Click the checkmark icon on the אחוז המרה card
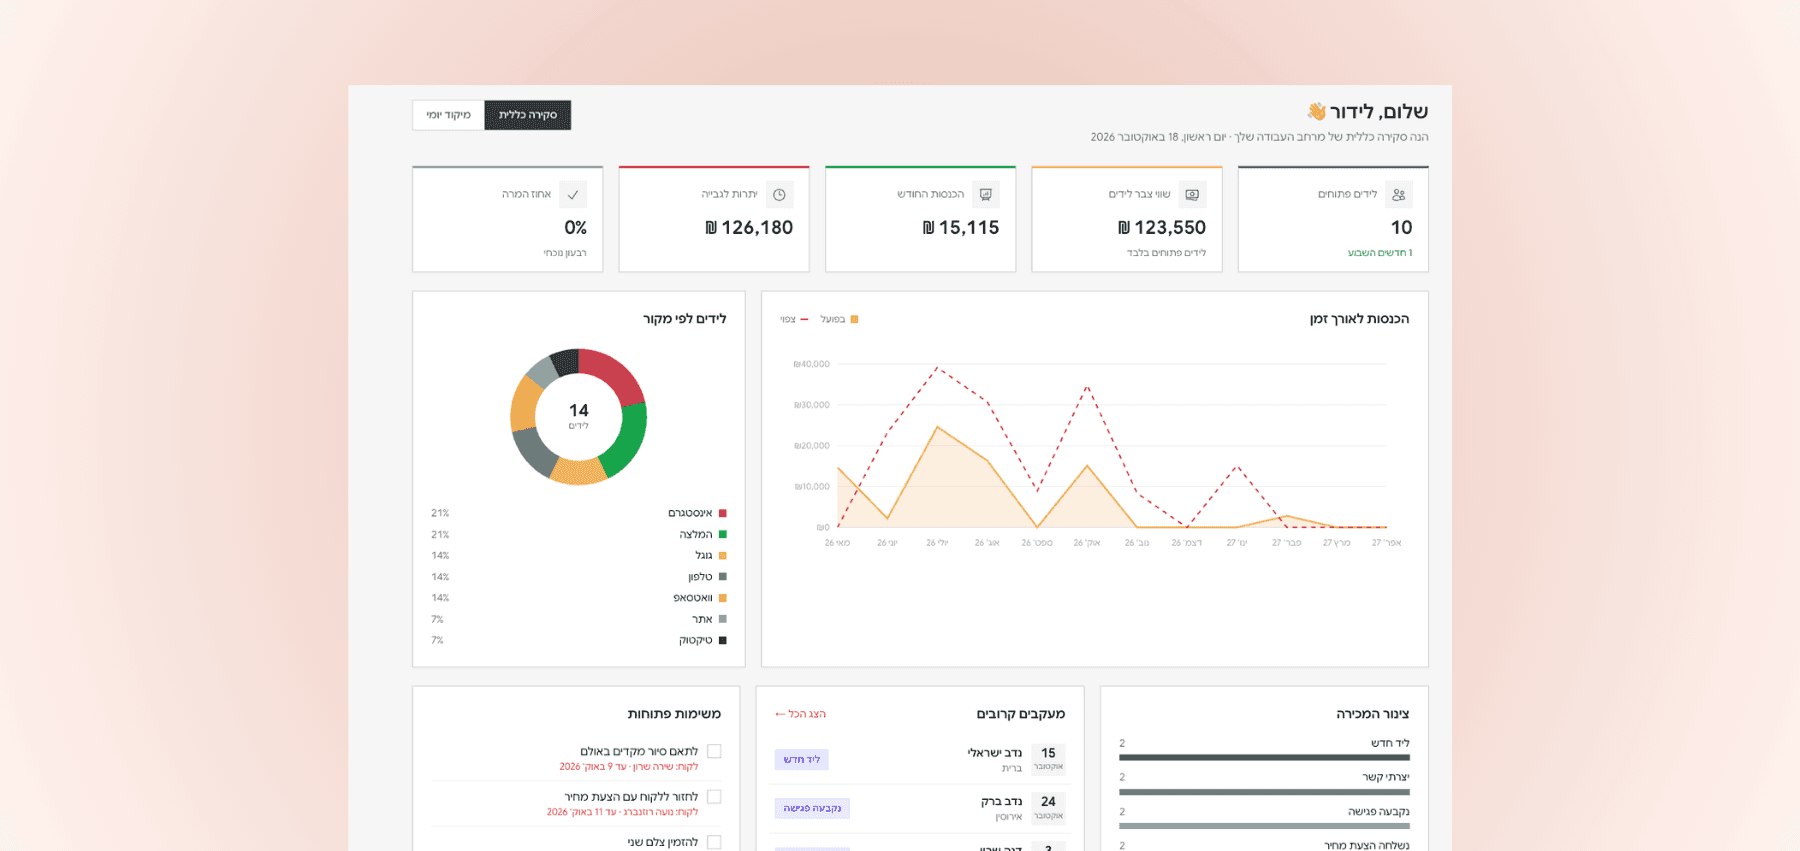This screenshot has height=851, width=1800. [x=573, y=195]
